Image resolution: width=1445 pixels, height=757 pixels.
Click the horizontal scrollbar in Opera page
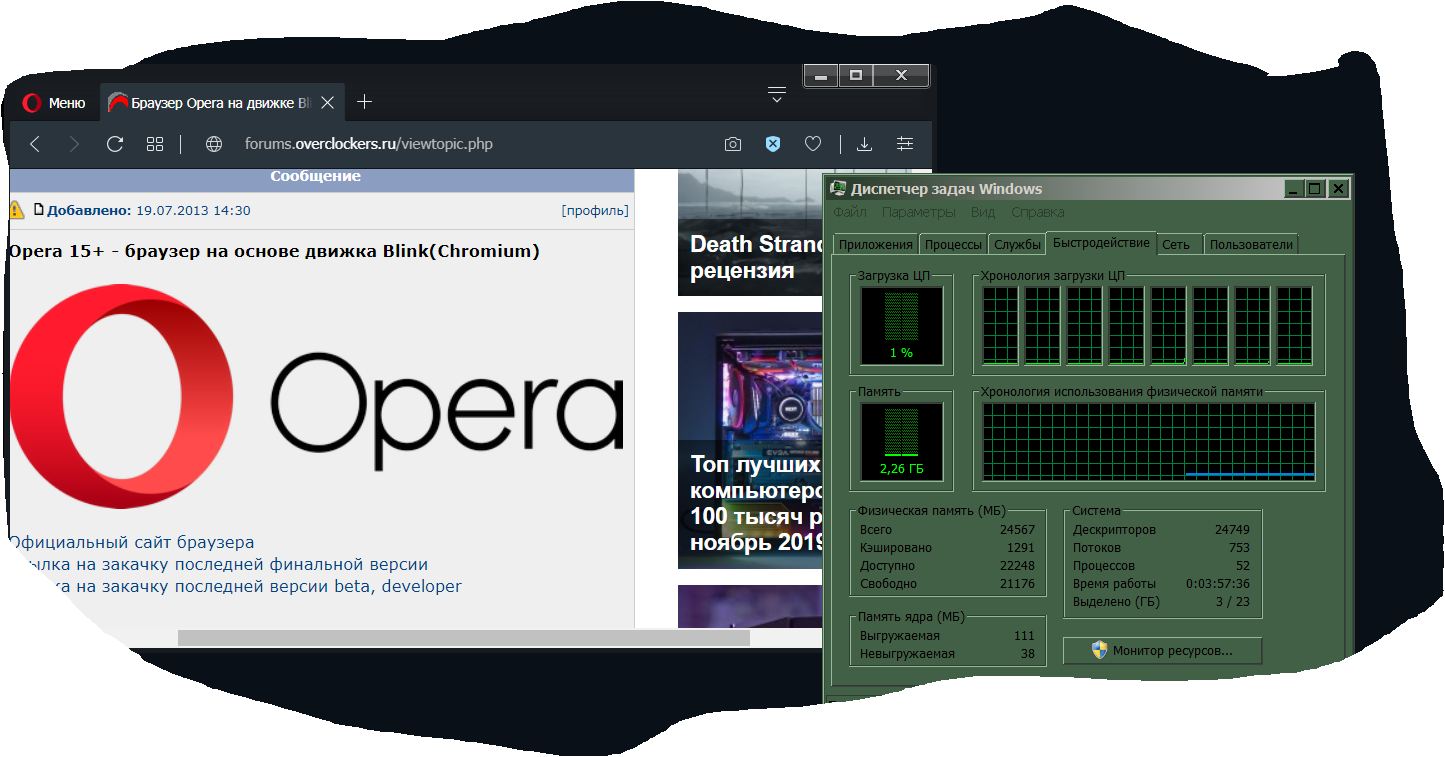click(x=464, y=638)
